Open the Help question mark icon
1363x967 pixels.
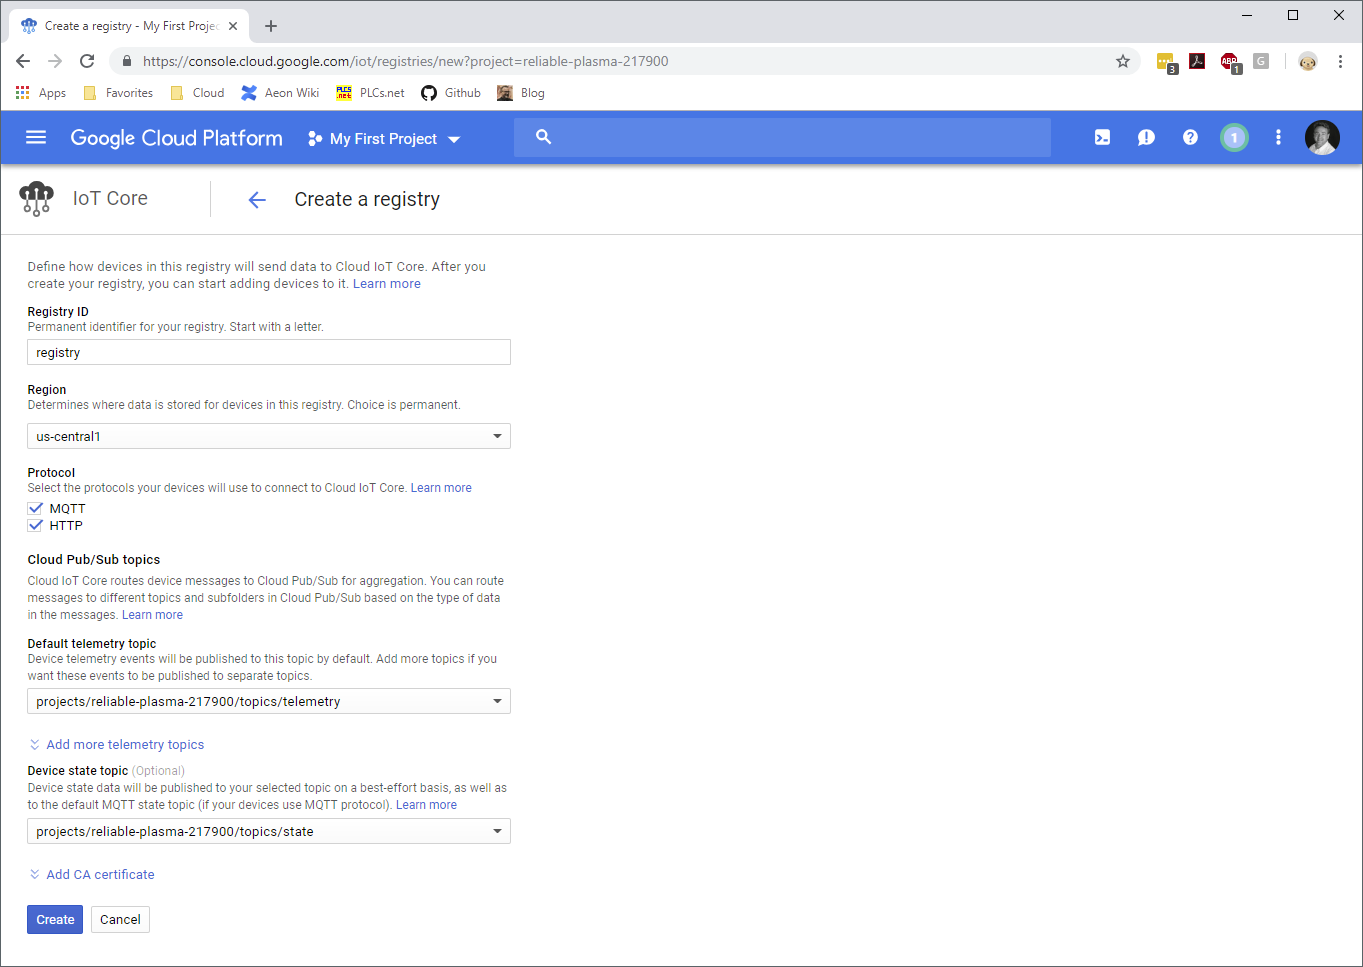pyautogui.click(x=1190, y=138)
